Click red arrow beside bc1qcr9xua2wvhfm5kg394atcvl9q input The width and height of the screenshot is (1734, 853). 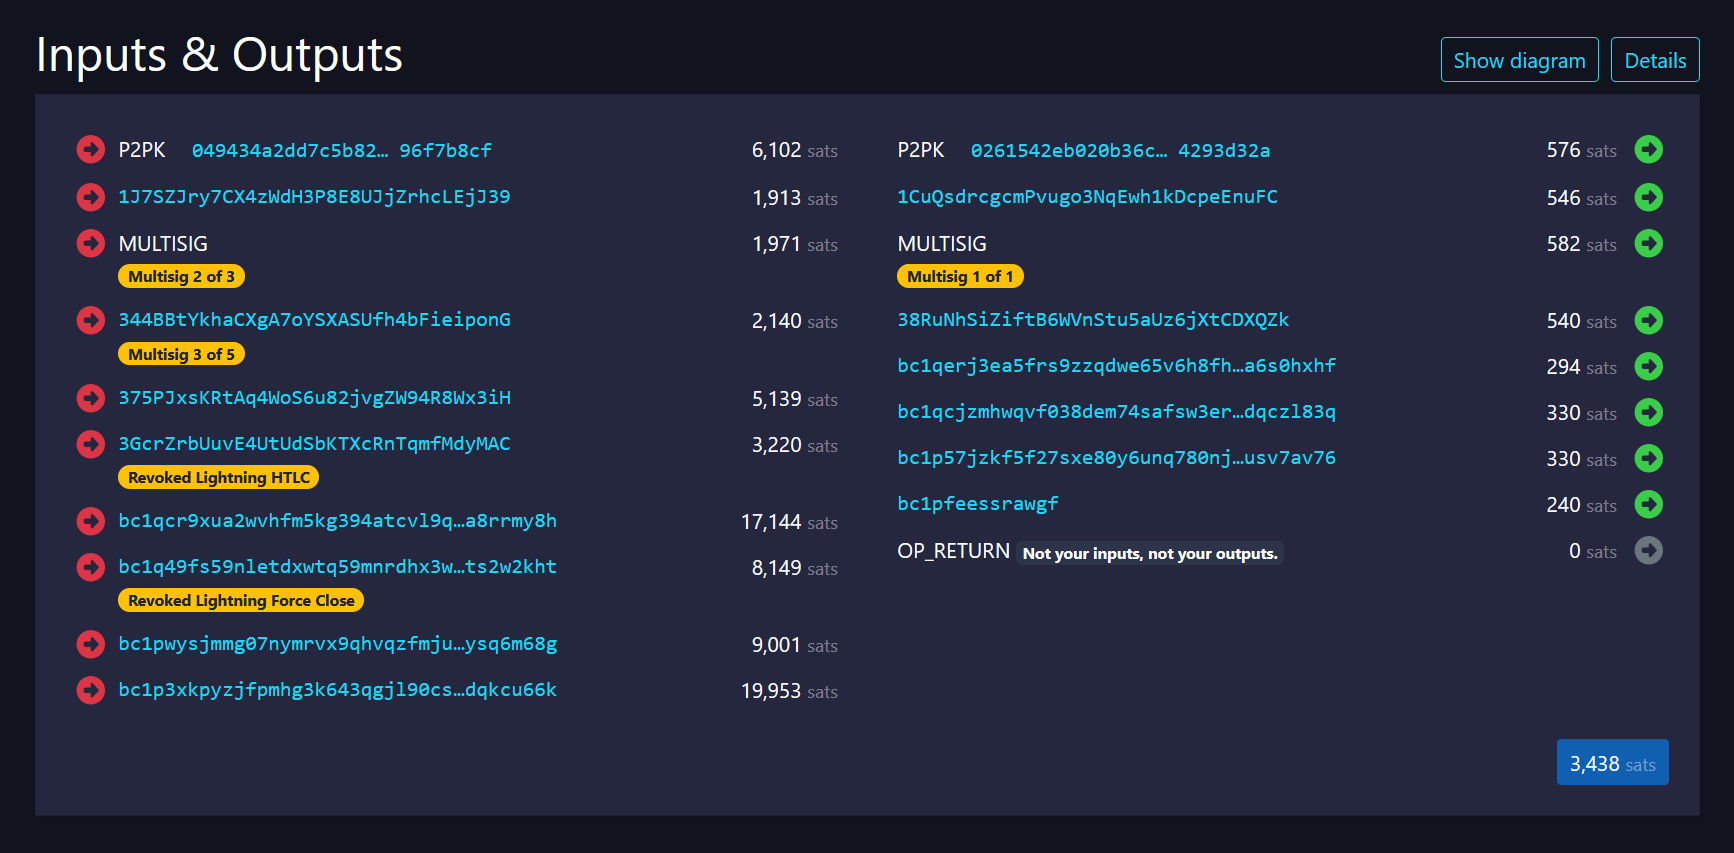(x=91, y=521)
